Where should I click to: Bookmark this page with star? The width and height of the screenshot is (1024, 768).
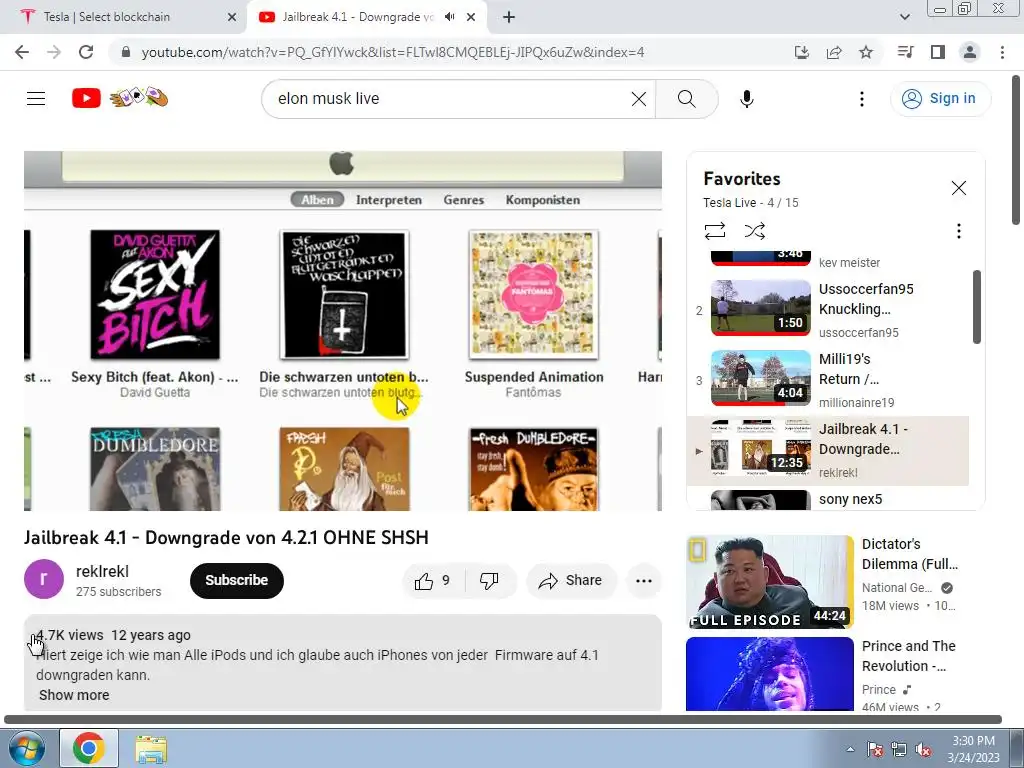(x=865, y=52)
